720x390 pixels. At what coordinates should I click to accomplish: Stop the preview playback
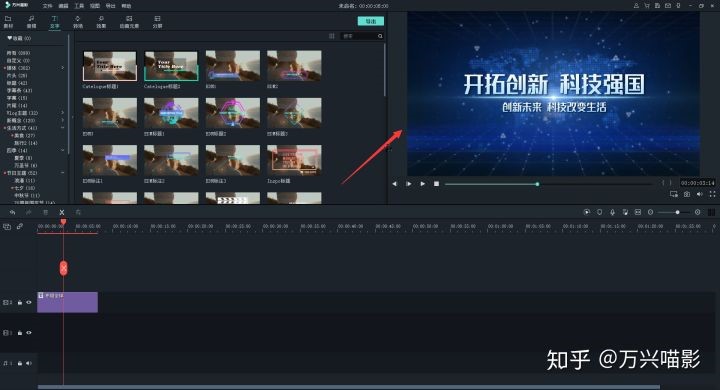click(x=436, y=184)
